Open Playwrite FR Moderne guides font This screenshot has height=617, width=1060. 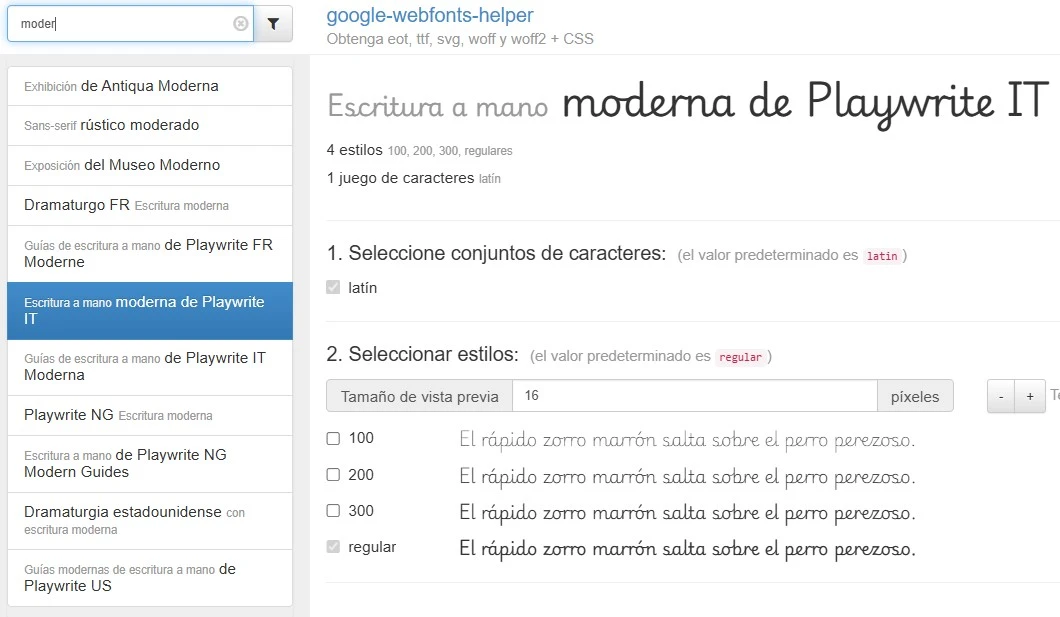[x=150, y=253]
